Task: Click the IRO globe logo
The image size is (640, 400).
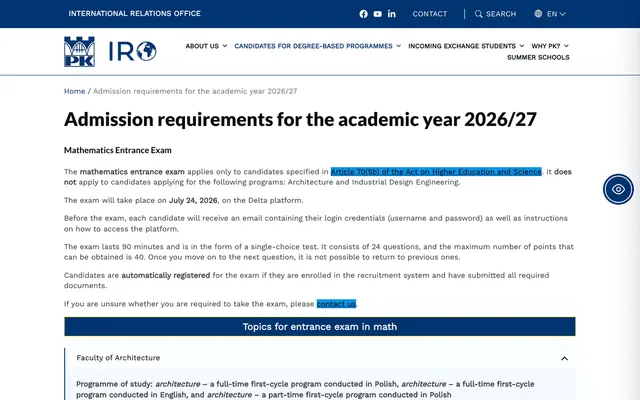Action: 133,51
